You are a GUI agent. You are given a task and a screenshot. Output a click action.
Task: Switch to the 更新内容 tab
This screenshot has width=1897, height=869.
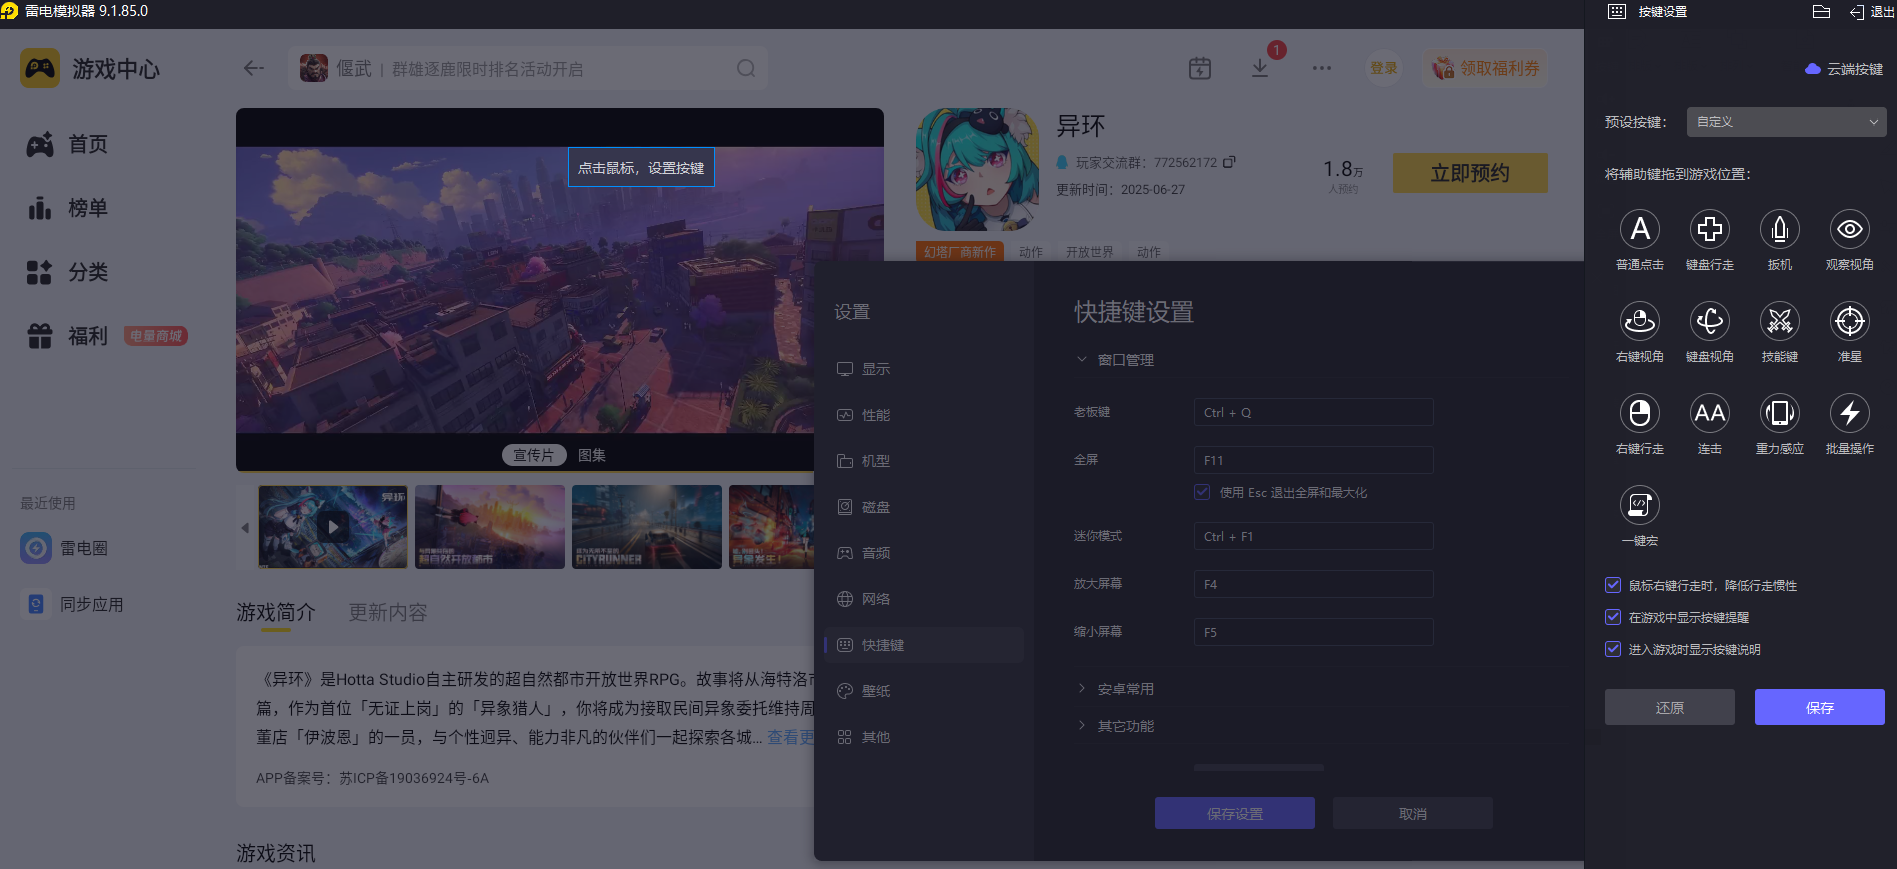click(387, 612)
